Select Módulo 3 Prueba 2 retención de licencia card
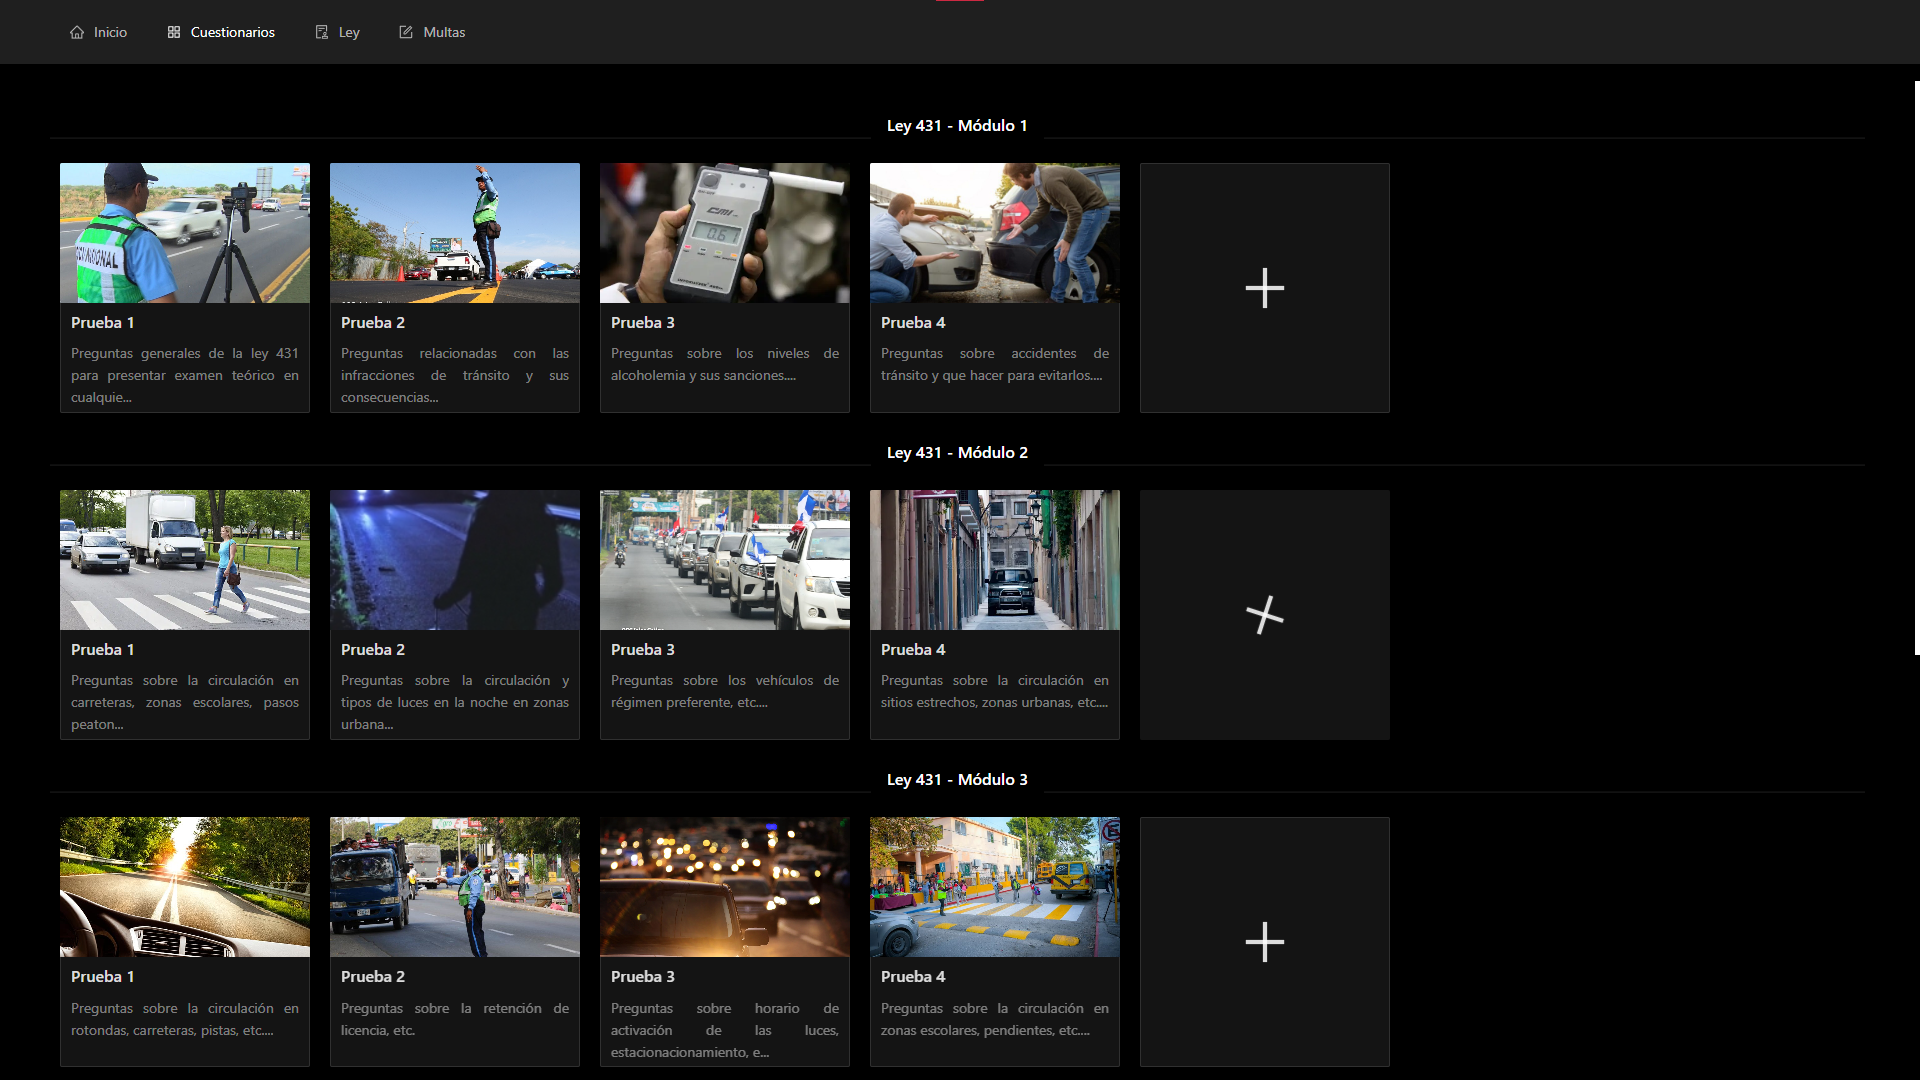Viewport: 1920px width, 1080px height. click(x=454, y=1010)
